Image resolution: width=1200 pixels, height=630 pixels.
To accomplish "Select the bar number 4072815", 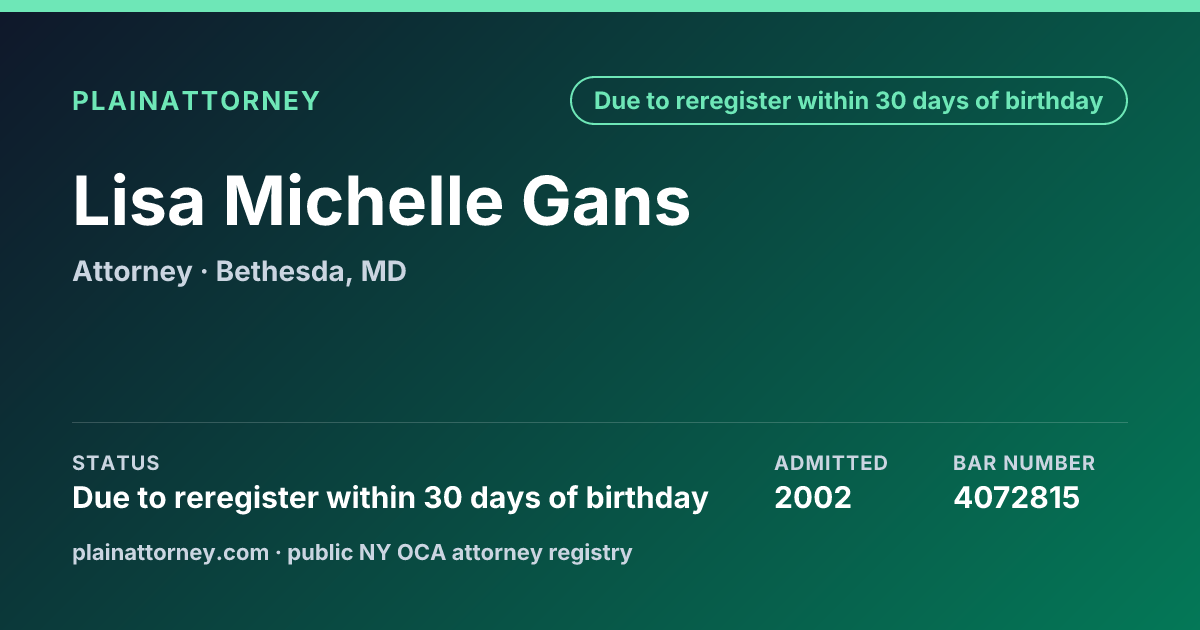I will click(1016, 497).
